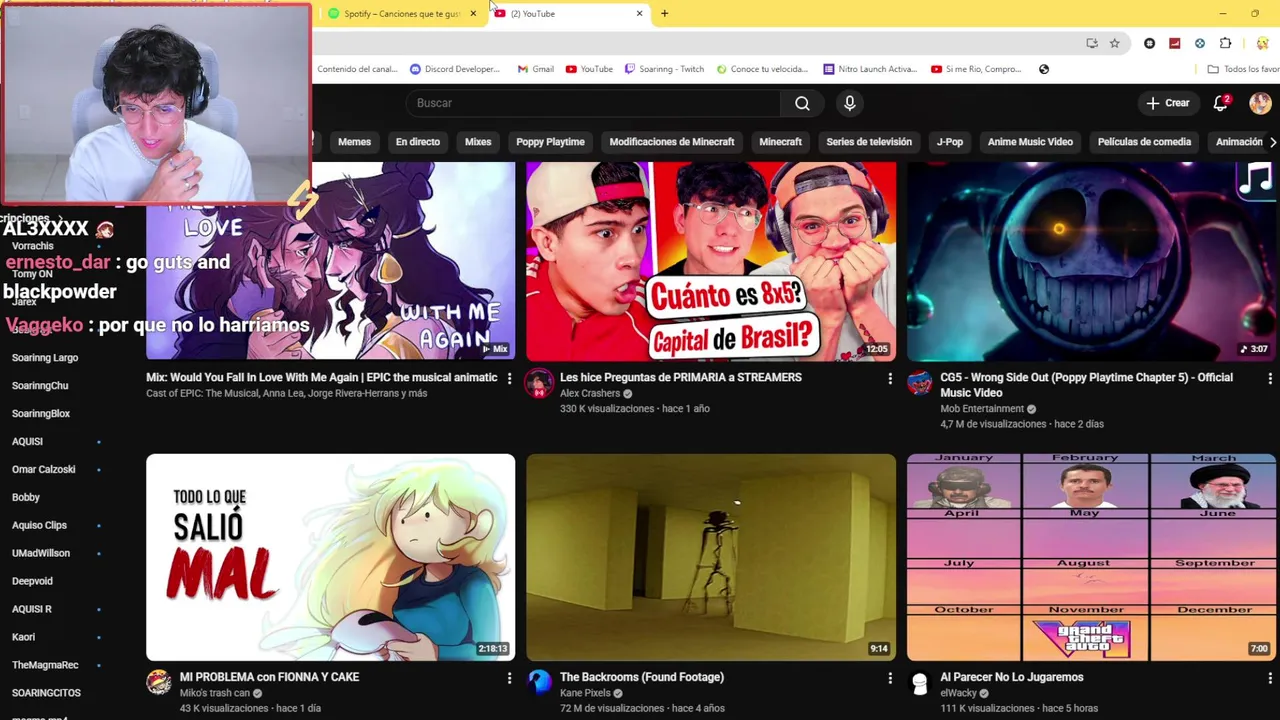Screen dimensions: 1280x720
Task: Open the YouTube bookmark in bookmarks bar
Action: pos(589,69)
